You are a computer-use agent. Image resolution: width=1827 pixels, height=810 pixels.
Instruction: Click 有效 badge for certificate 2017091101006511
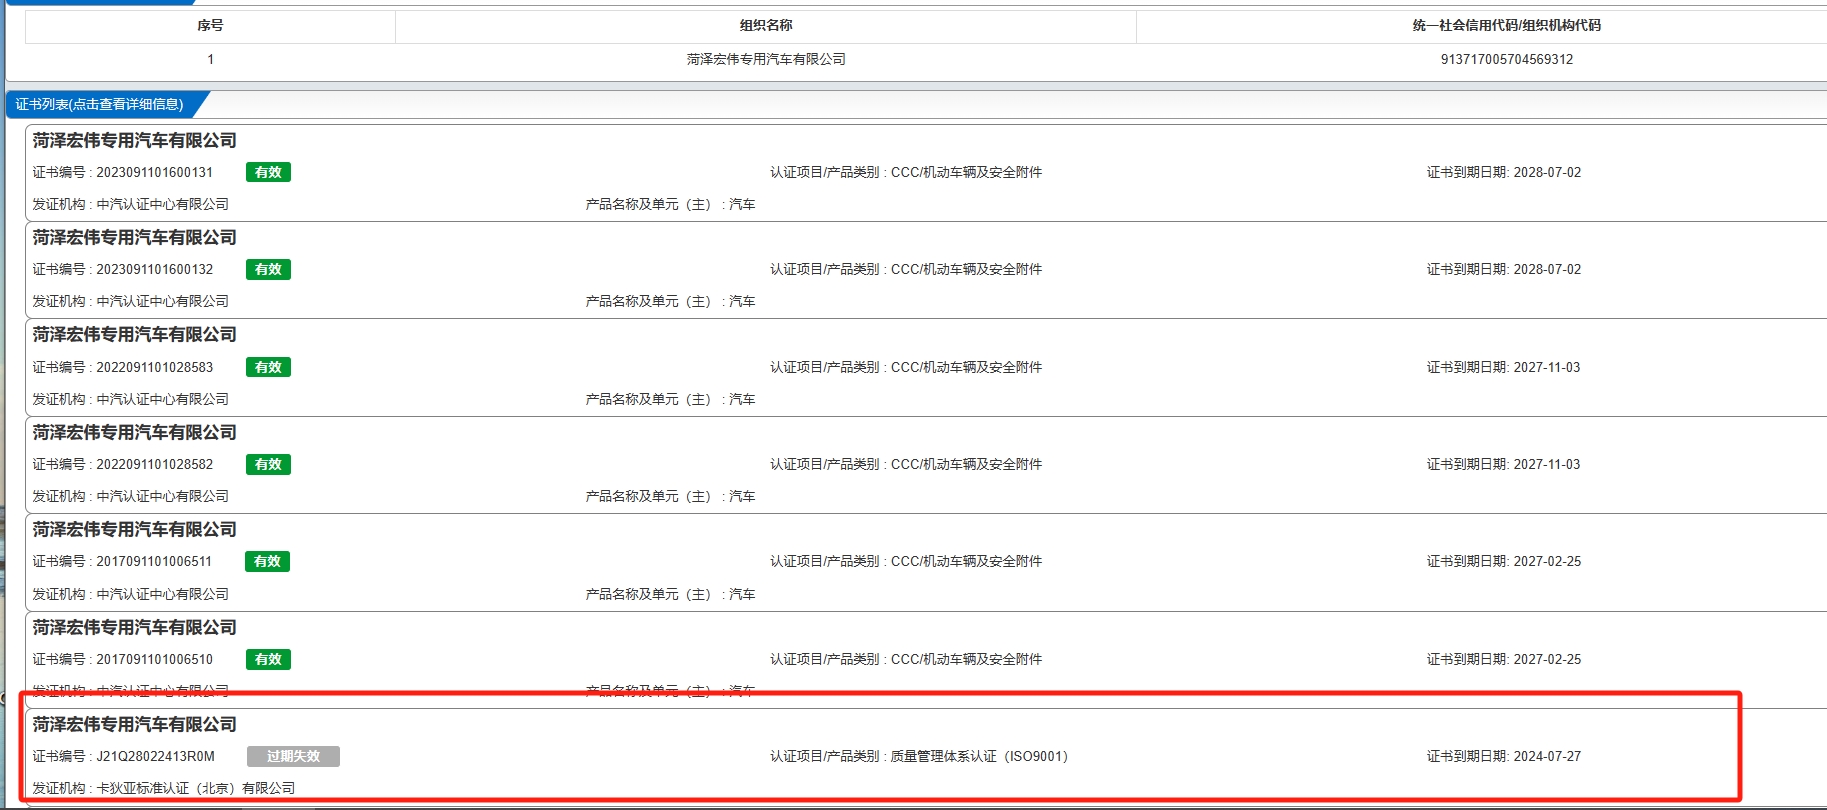[x=267, y=561]
